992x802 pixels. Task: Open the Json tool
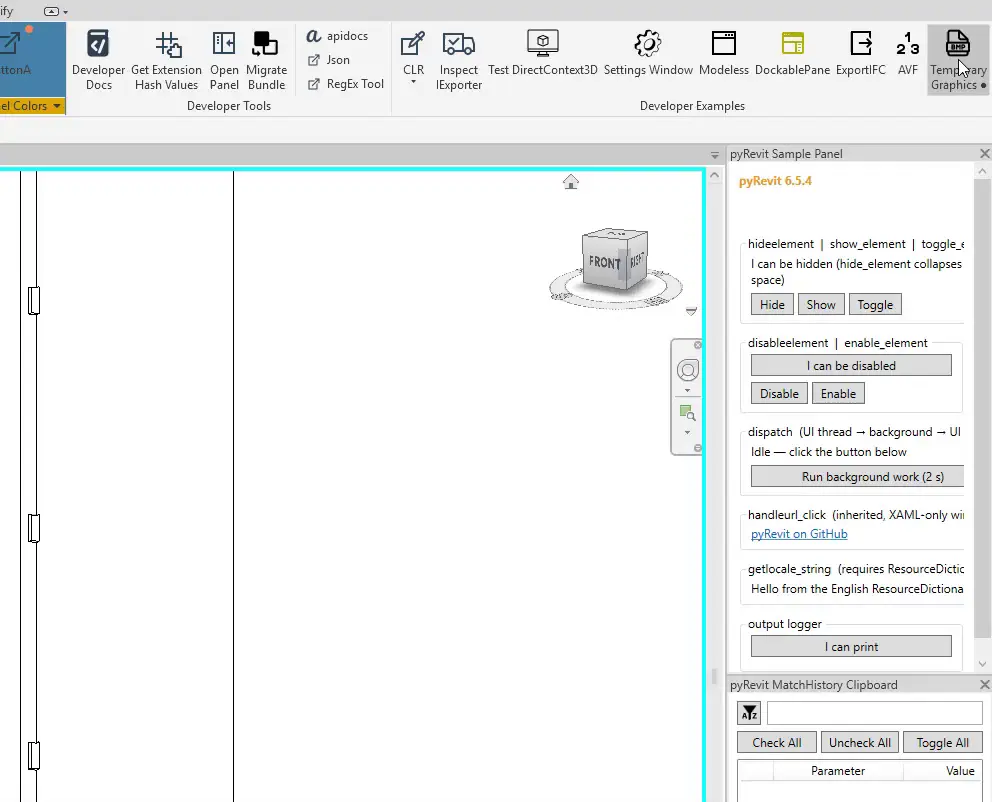(329, 60)
